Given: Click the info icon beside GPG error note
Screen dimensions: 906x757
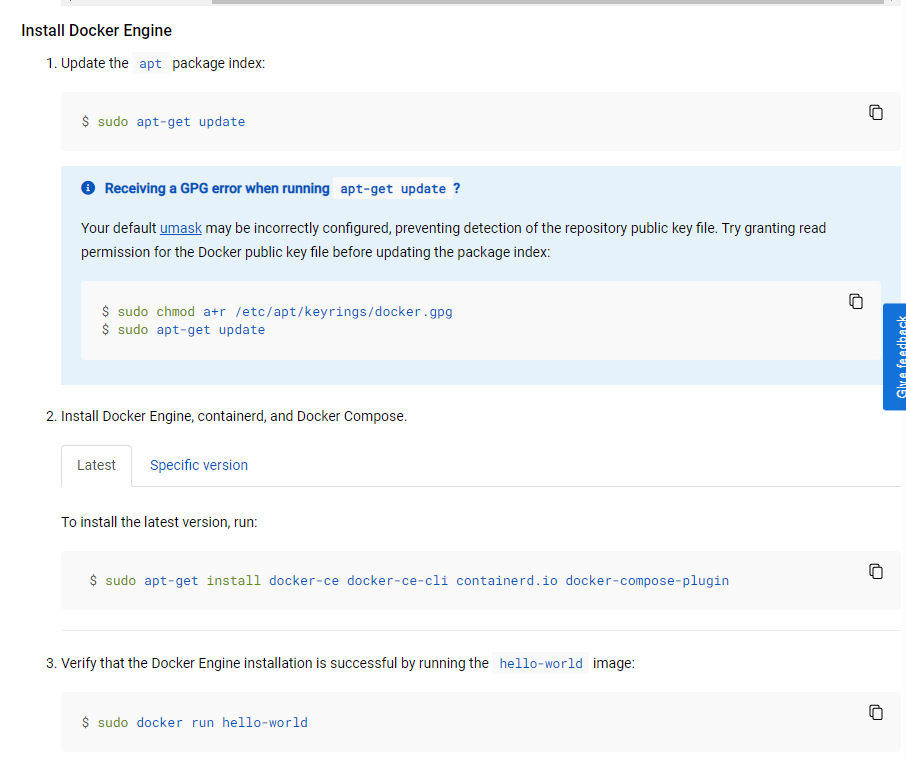Looking at the screenshot, I should coord(88,188).
